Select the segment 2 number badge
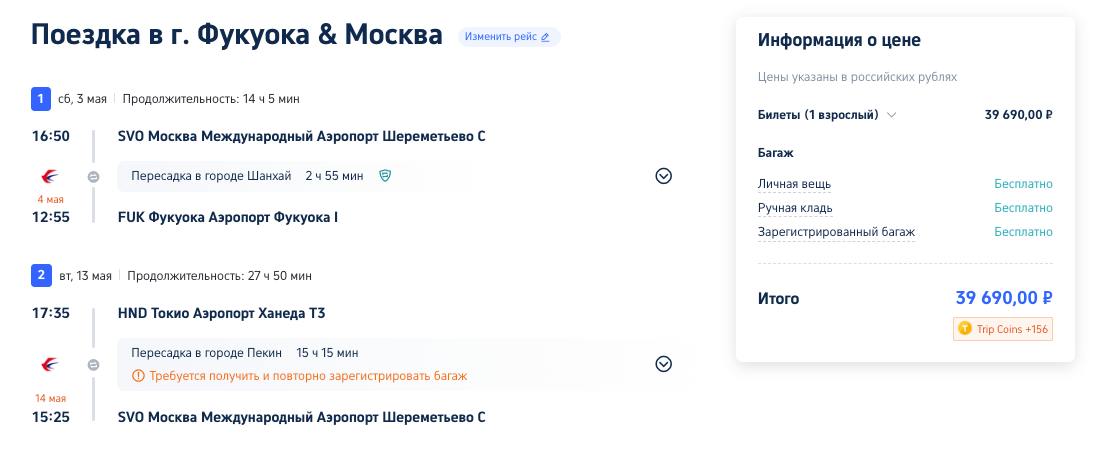Viewport: 1119px width, 456px height. click(41, 275)
